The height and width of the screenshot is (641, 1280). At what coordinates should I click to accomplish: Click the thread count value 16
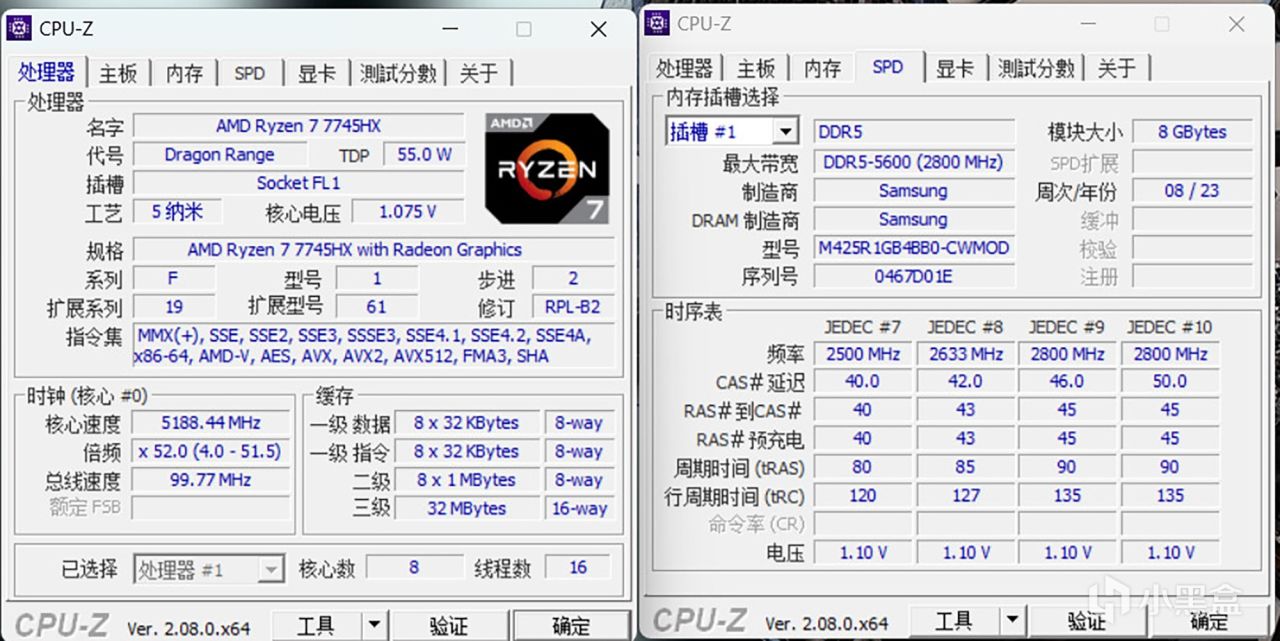coord(578,567)
